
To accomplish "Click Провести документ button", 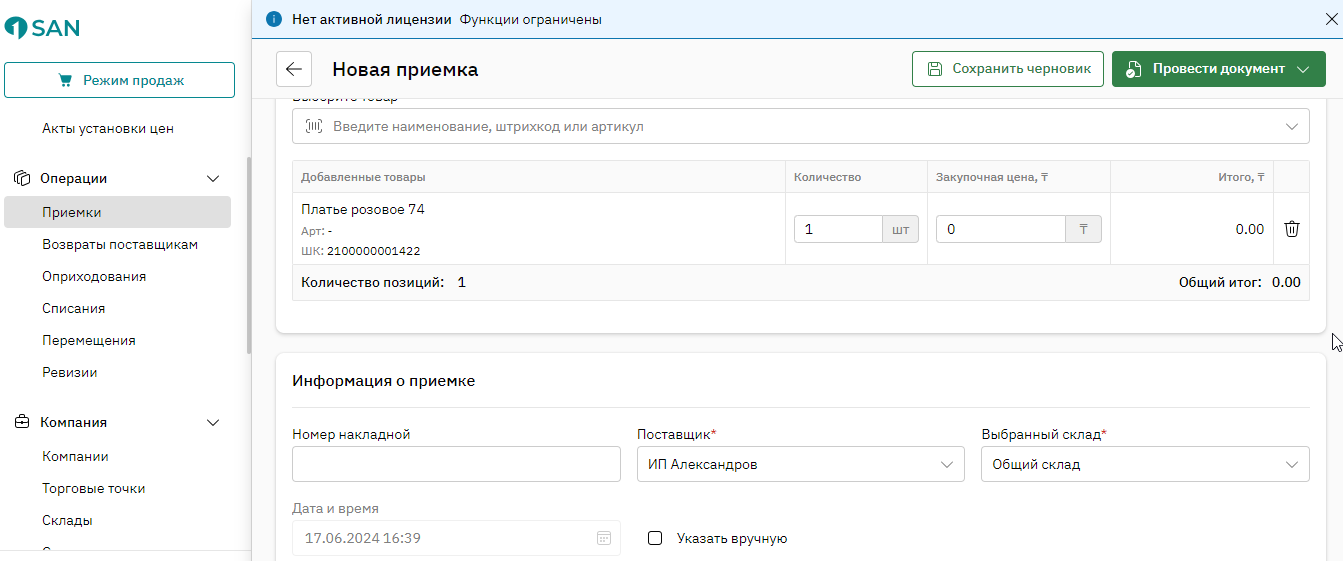I will (1218, 69).
